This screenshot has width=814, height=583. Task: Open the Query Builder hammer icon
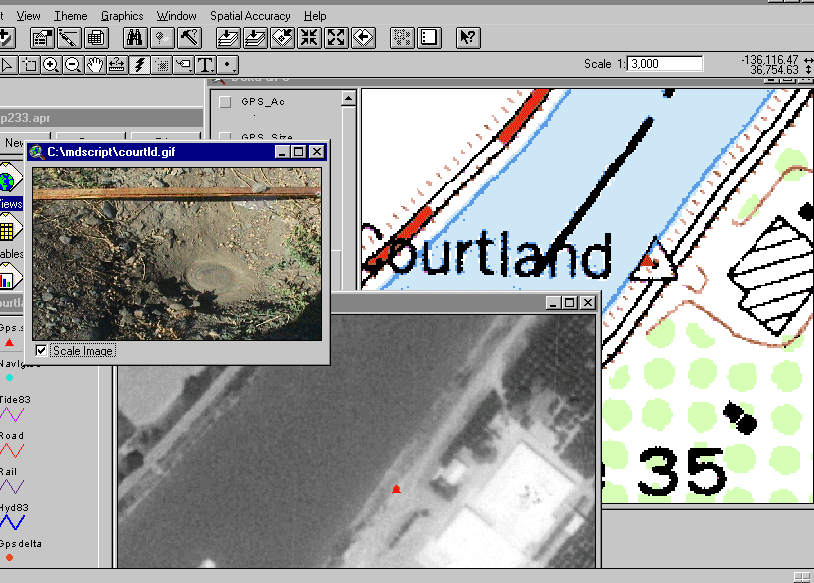click(x=189, y=38)
